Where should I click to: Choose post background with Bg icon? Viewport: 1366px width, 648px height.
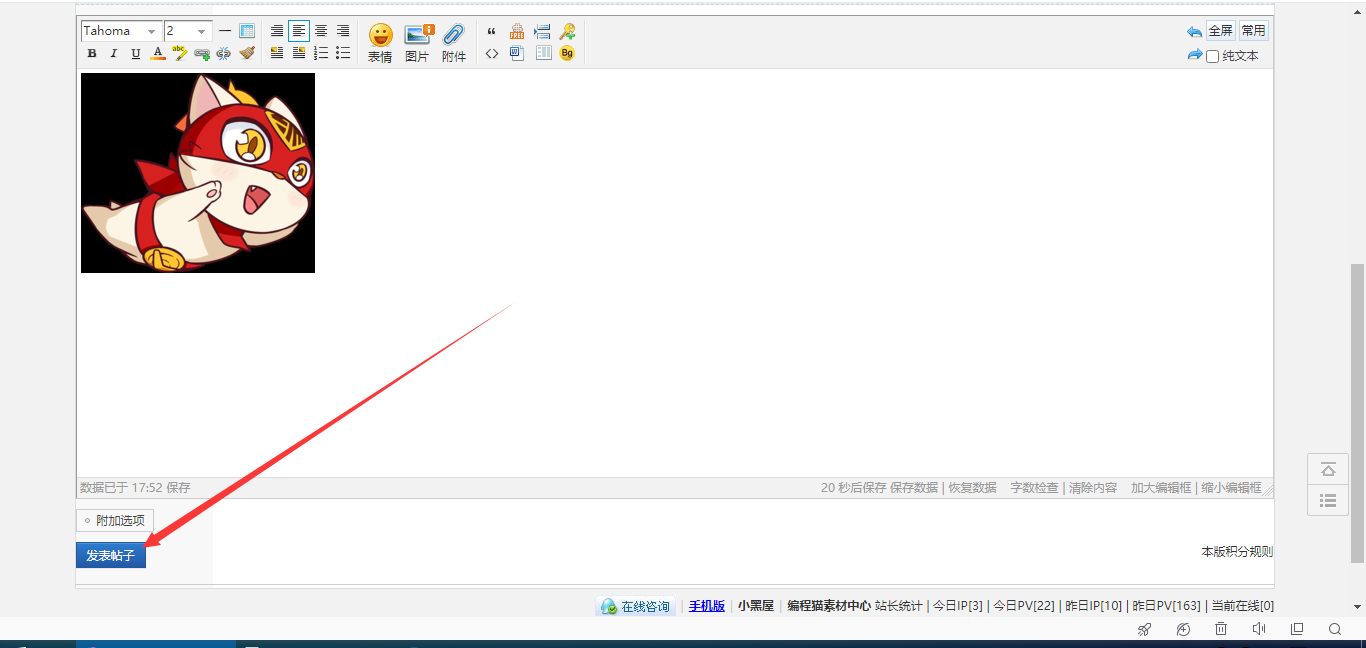(x=567, y=53)
